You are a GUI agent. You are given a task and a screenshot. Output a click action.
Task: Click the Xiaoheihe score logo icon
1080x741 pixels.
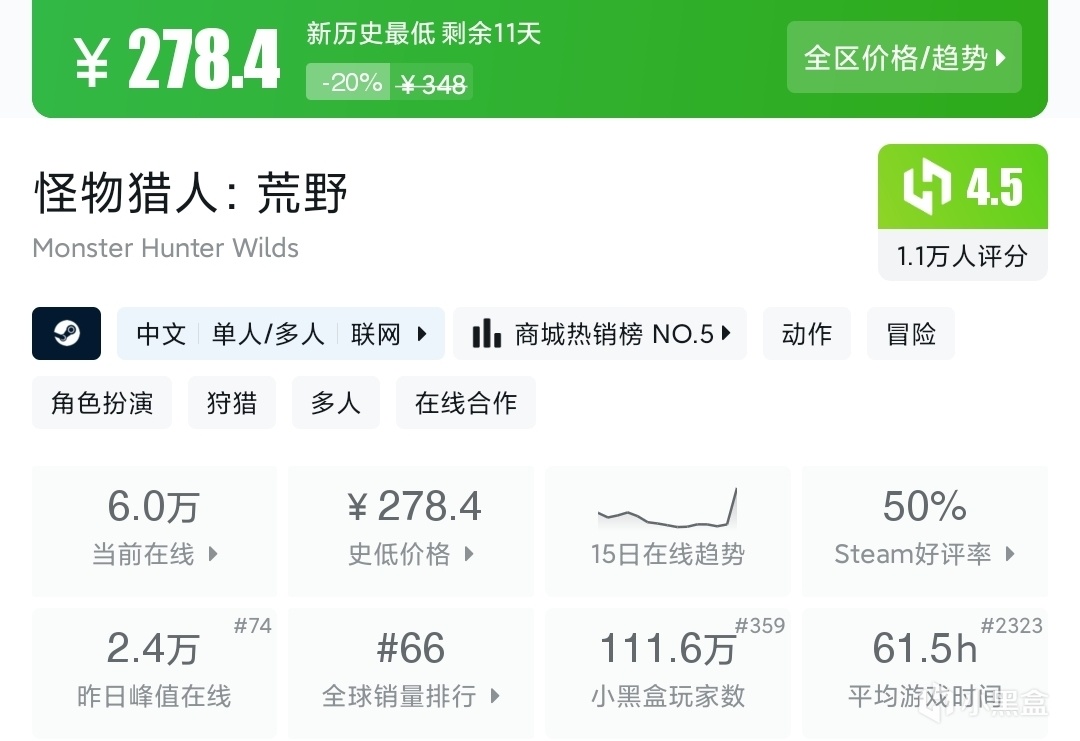[x=927, y=187]
